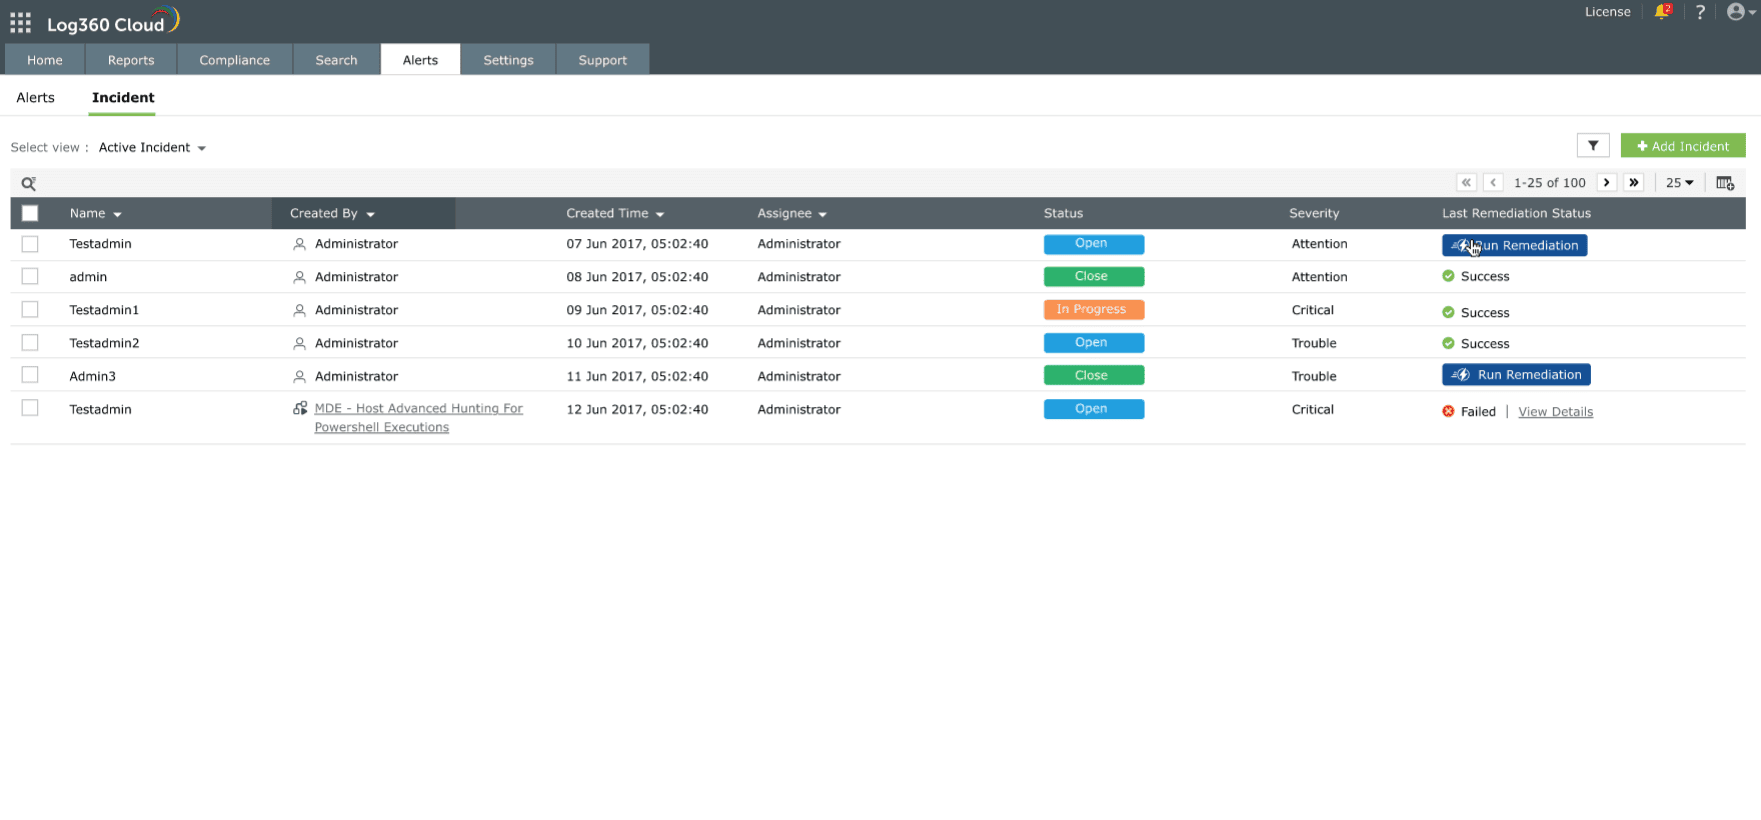
Task: Click the Close status badge for Admin3
Action: pos(1094,376)
